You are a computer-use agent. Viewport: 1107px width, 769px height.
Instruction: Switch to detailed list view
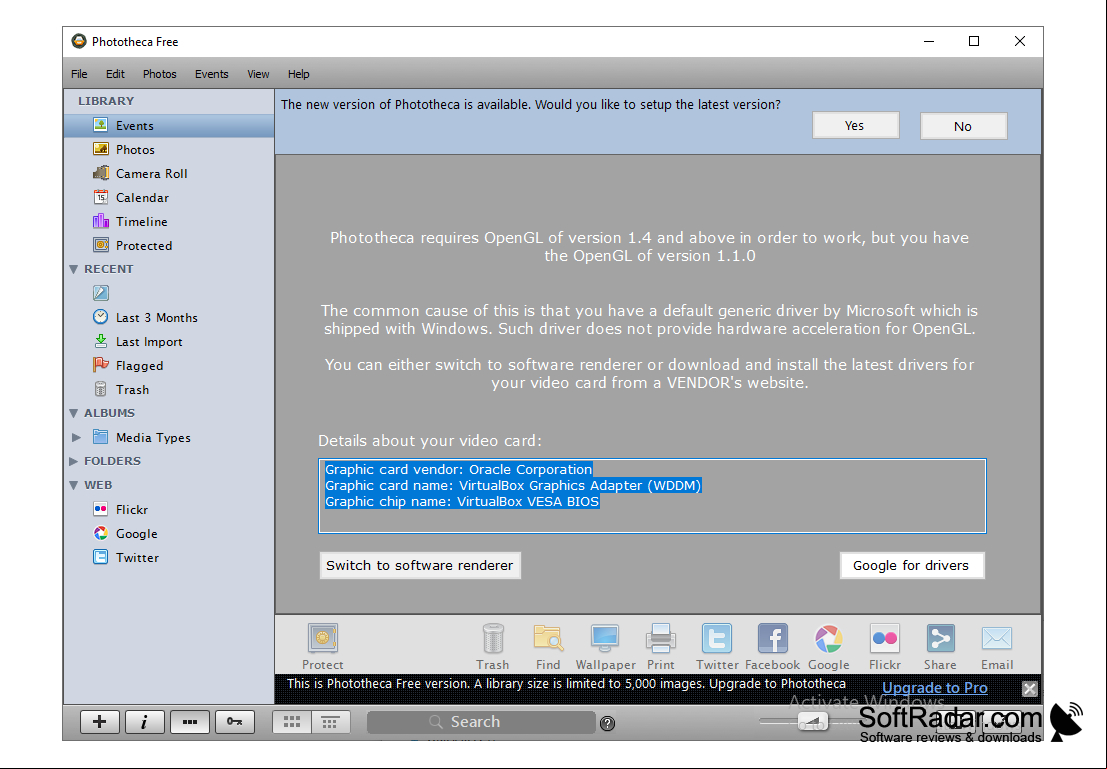(330, 722)
